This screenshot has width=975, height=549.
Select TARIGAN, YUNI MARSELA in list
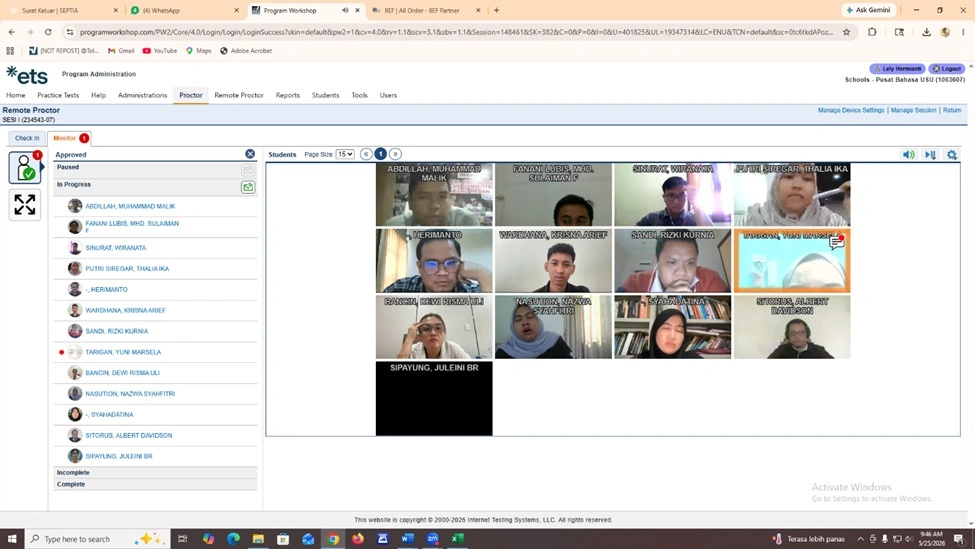point(123,352)
